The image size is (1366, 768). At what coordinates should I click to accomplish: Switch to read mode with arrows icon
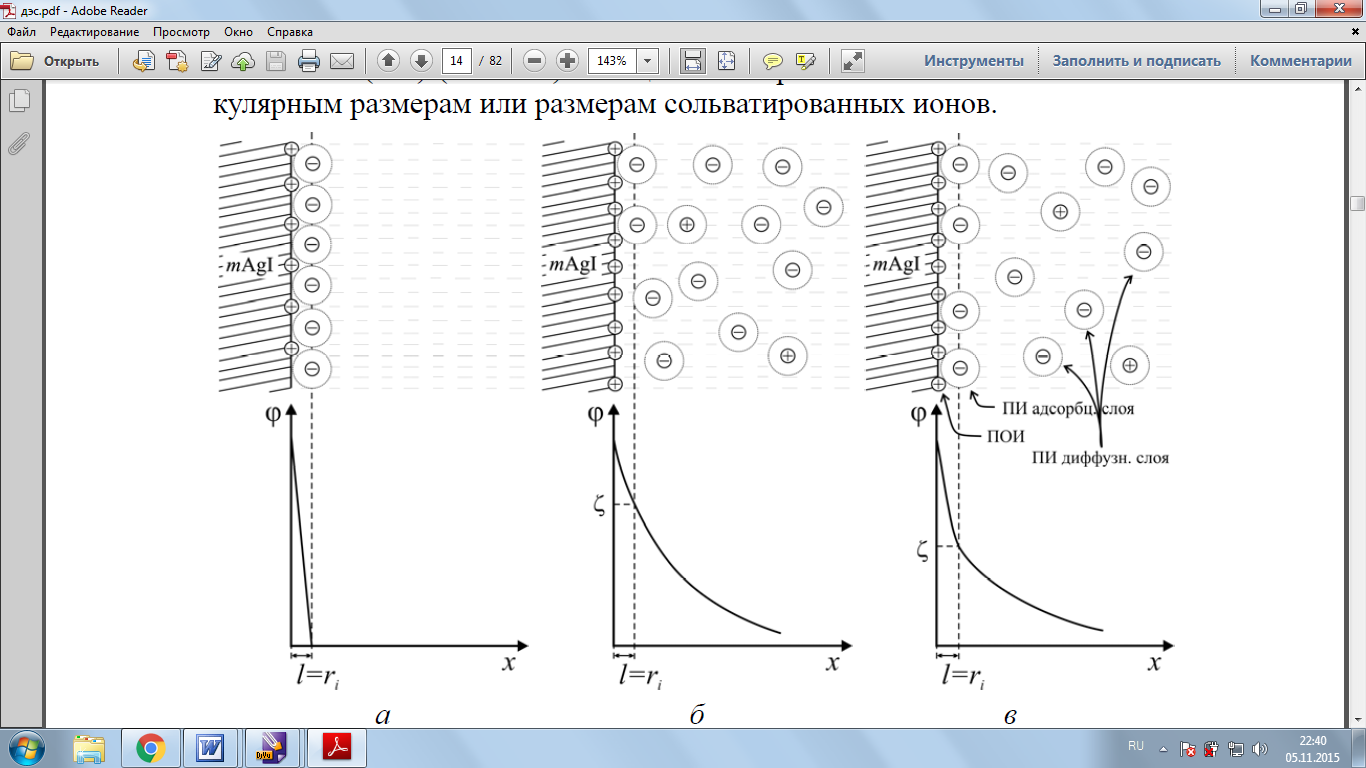pyautogui.click(x=852, y=61)
